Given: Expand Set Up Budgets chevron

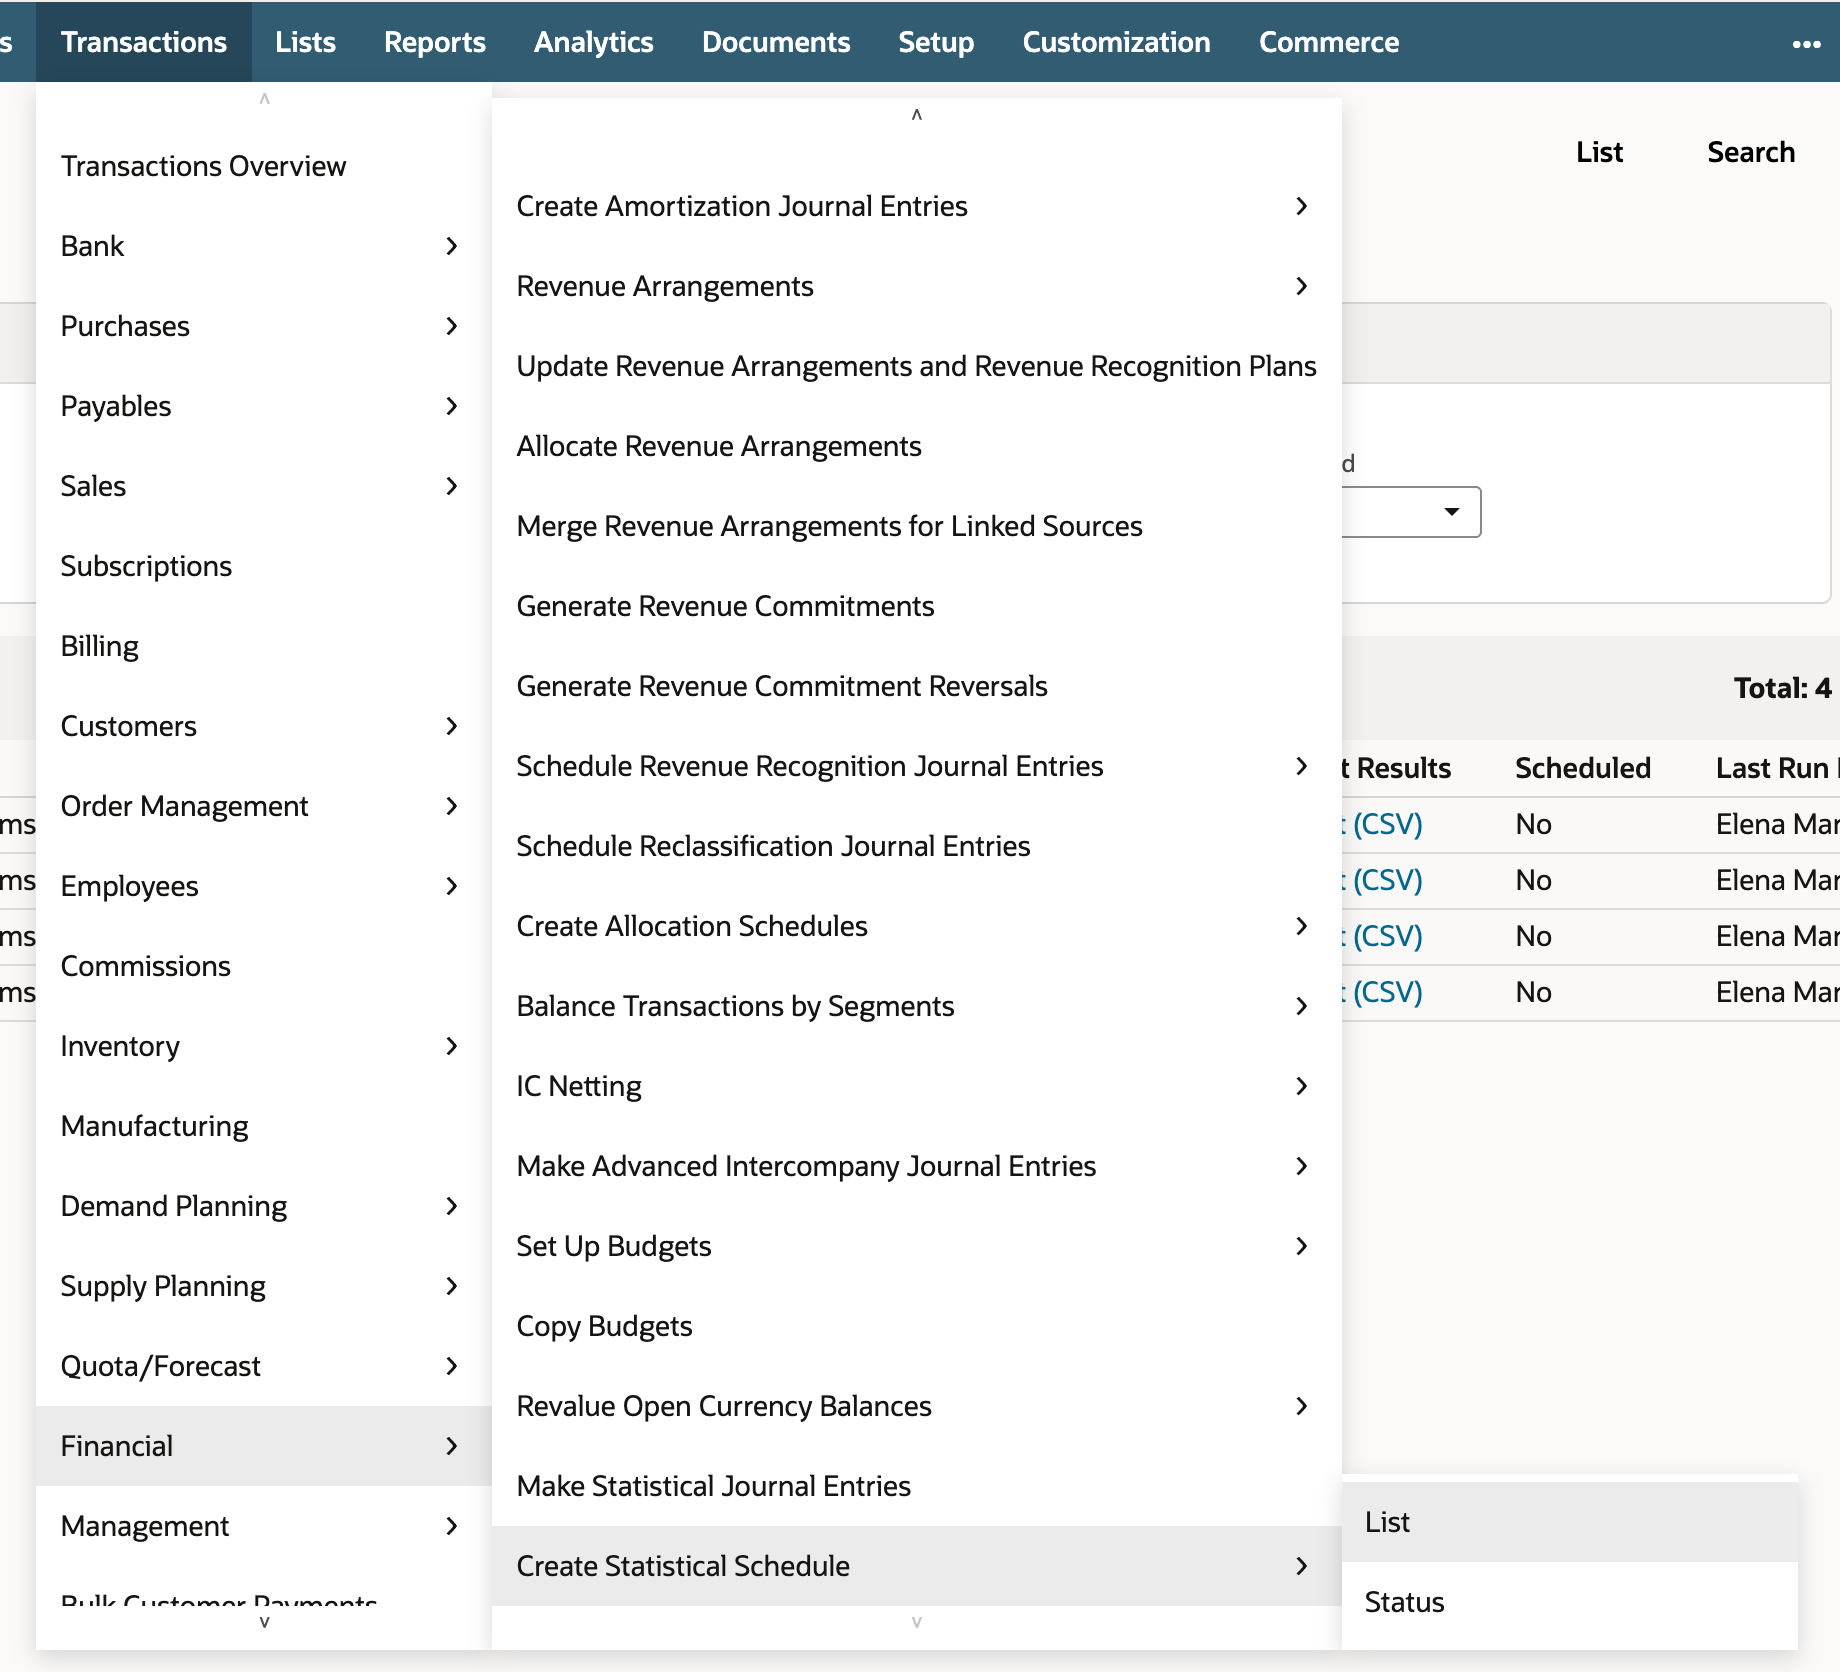Looking at the screenshot, I should tap(1301, 1246).
